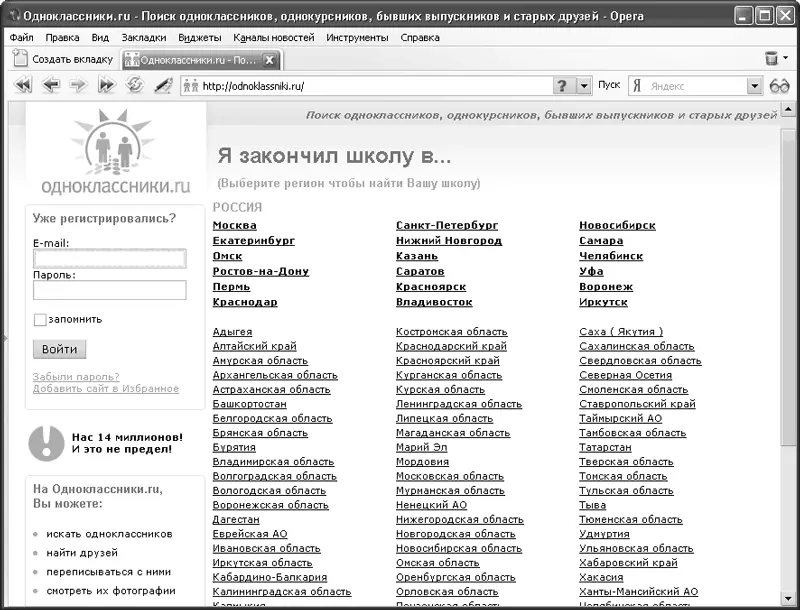Image resolution: width=800 pixels, height=610 pixels.
Task: Click the Fast Forward icon
Action: (x=106, y=86)
